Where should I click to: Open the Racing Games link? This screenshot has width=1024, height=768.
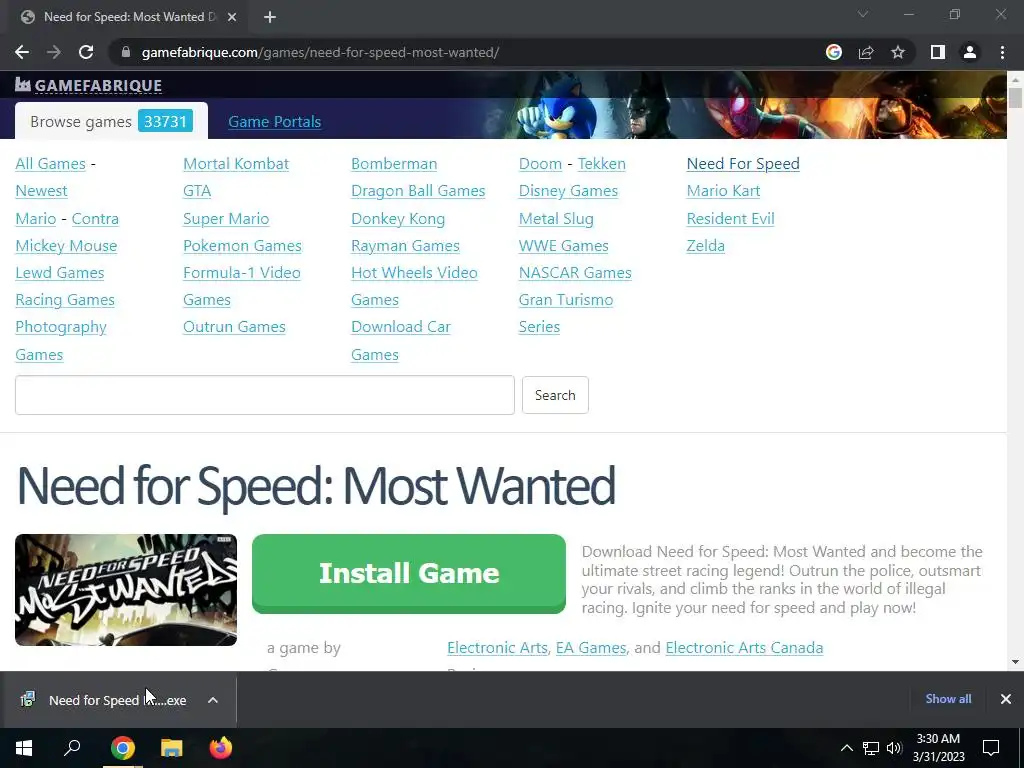coord(65,300)
